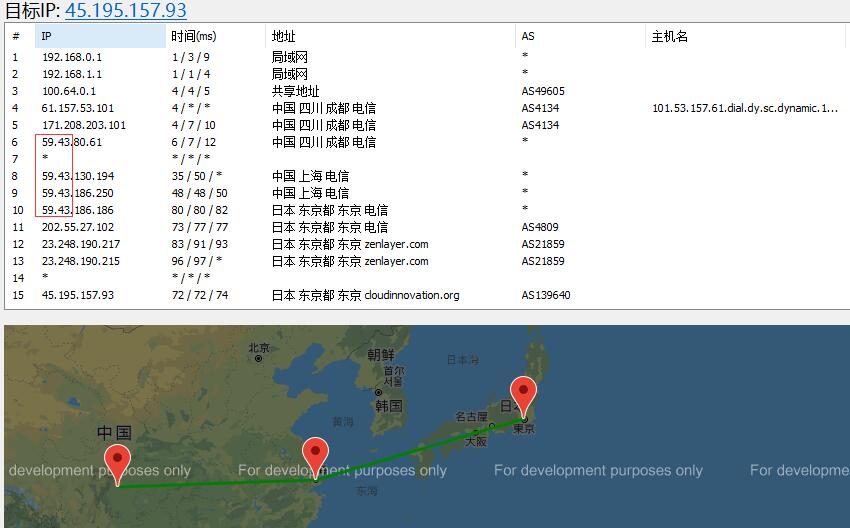Select hop IP 61.157.53.101
This screenshot has width=850, height=528.
(x=78, y=108)
